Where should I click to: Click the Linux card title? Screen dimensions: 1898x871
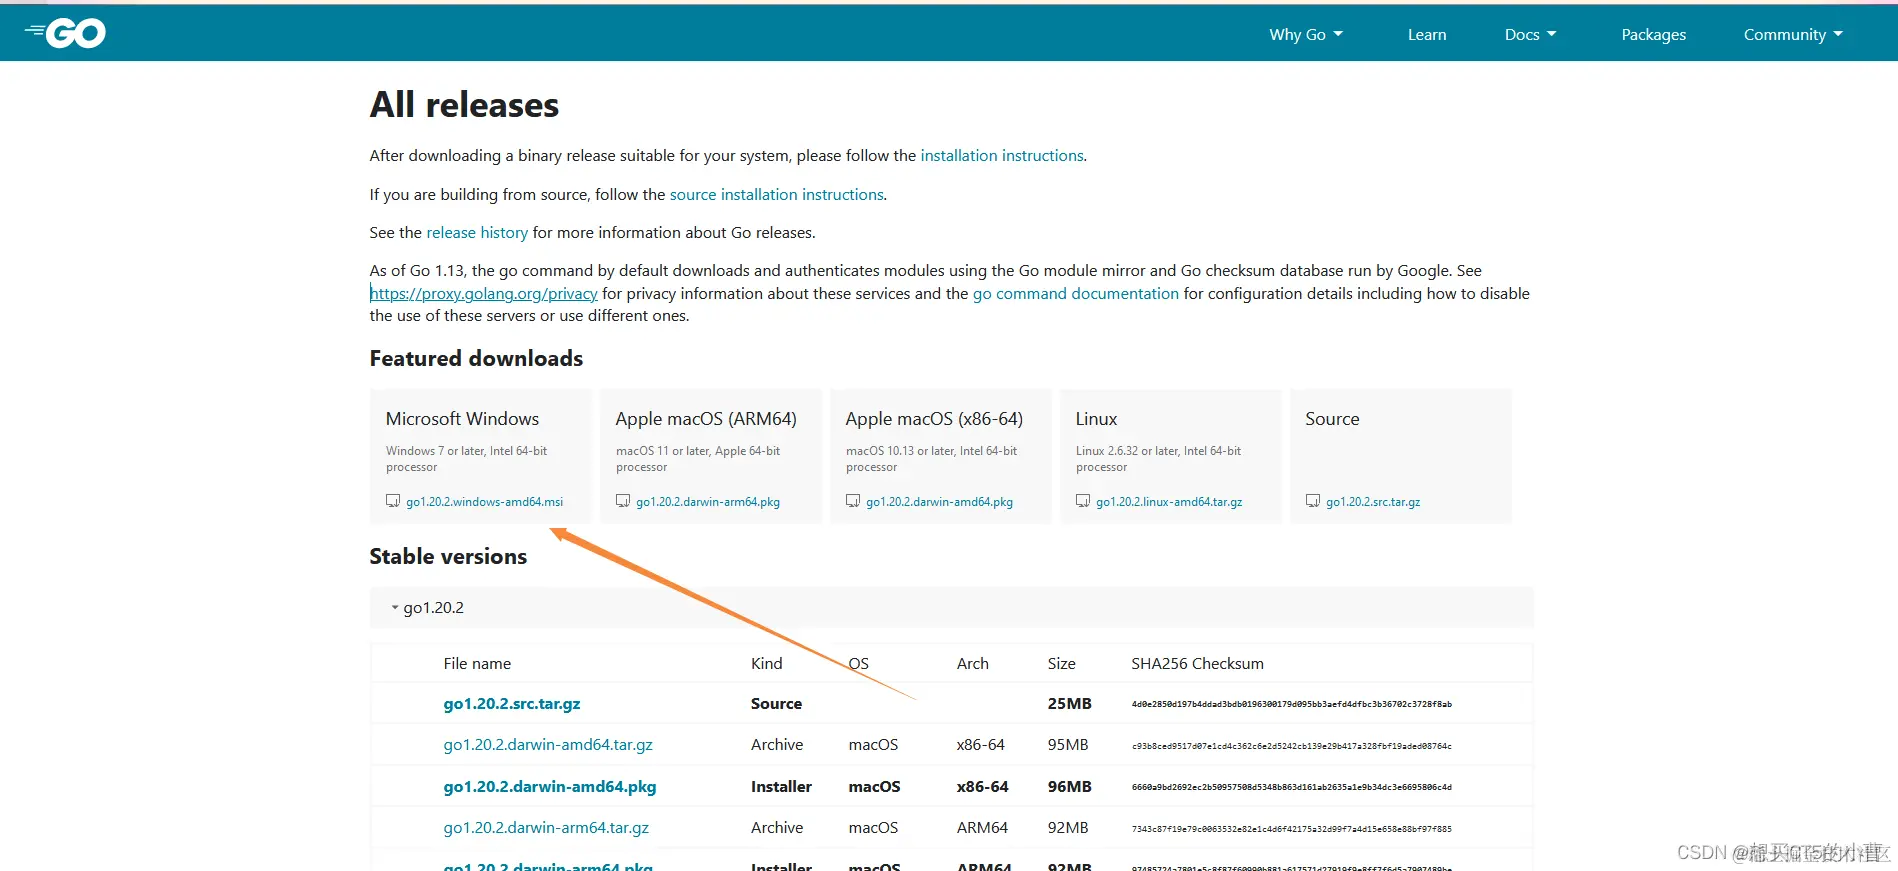pos(1096,419)
